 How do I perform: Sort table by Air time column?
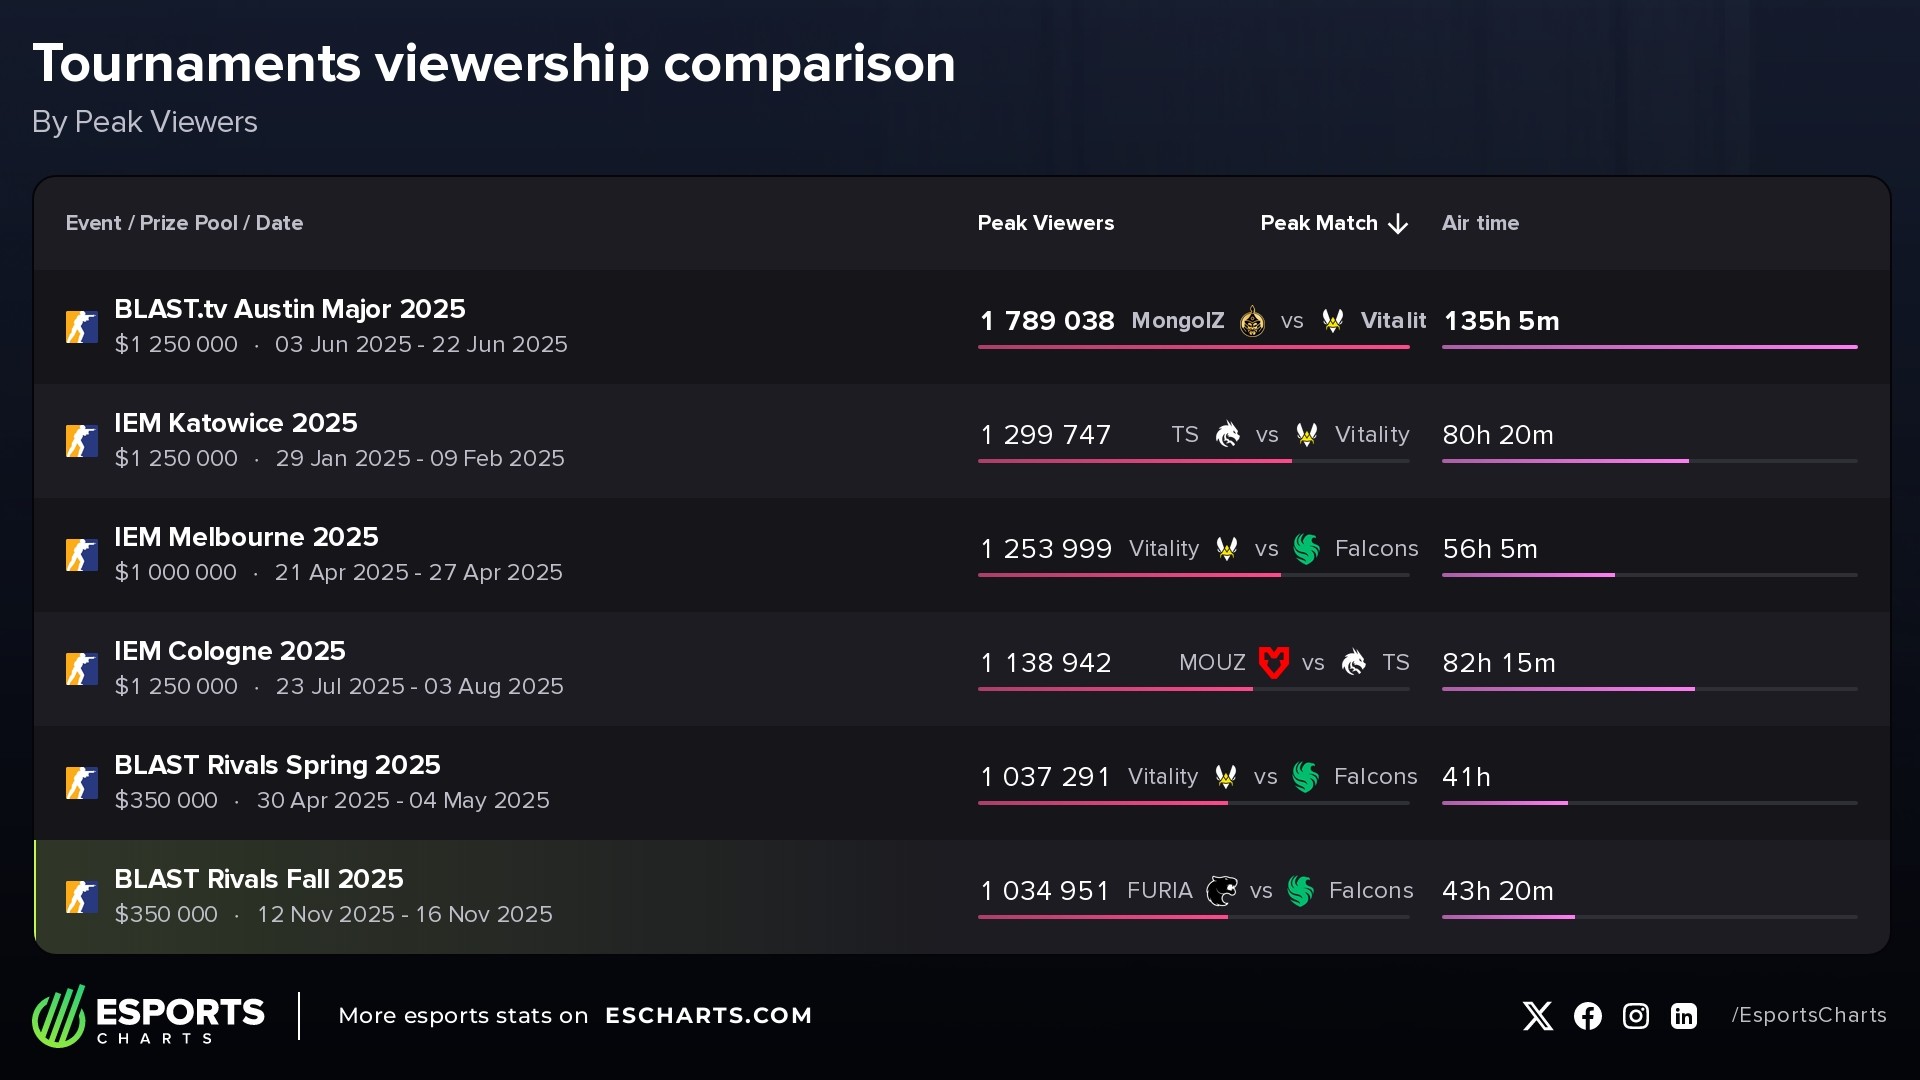pyautogui.click(x=1480, y=223)
